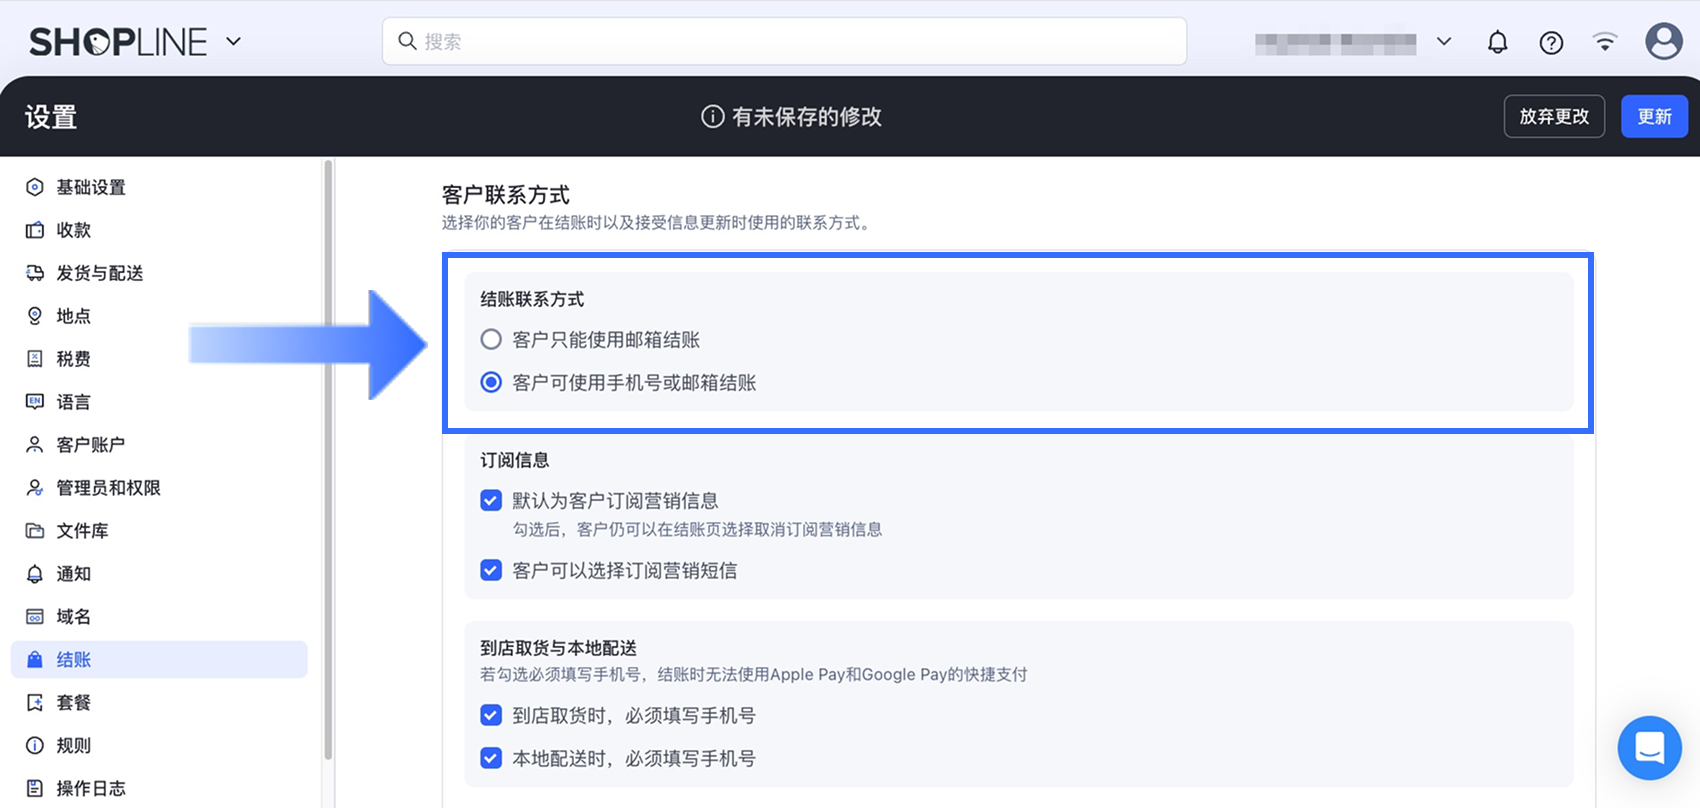1700x808 pixels.
Task: Click the magnifier search icon
Action: click(407, 41)
